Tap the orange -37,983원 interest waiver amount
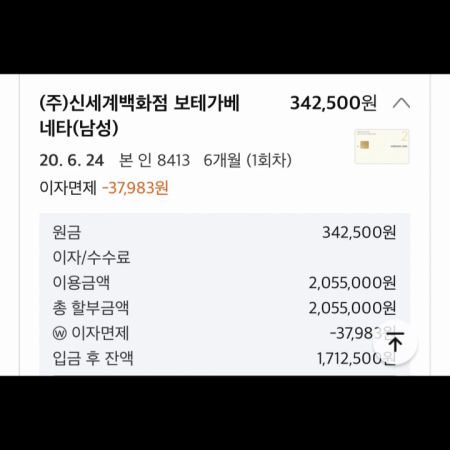 coord(135,188)
